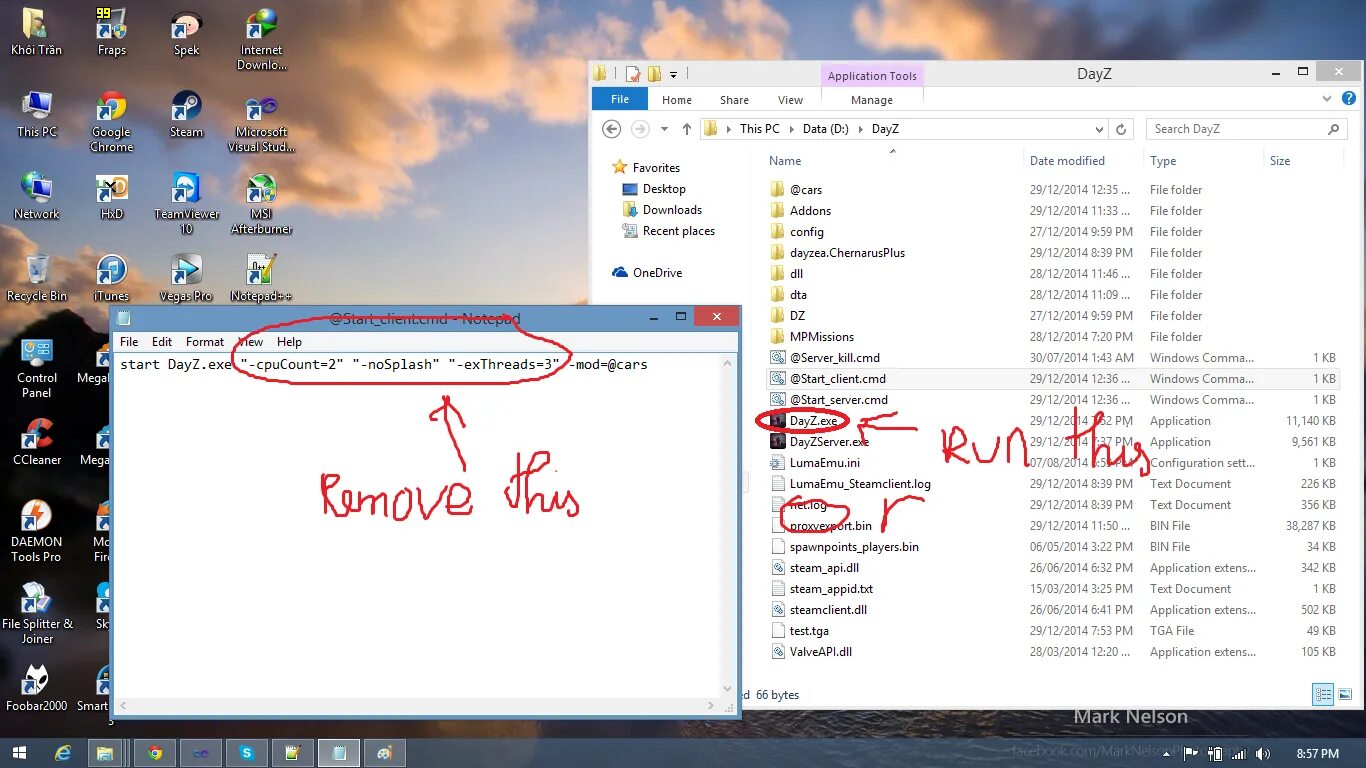The image size is (1366, 768).
Task: Open Vegas Pro desktop shortcut
Action: tap(186, 278)
